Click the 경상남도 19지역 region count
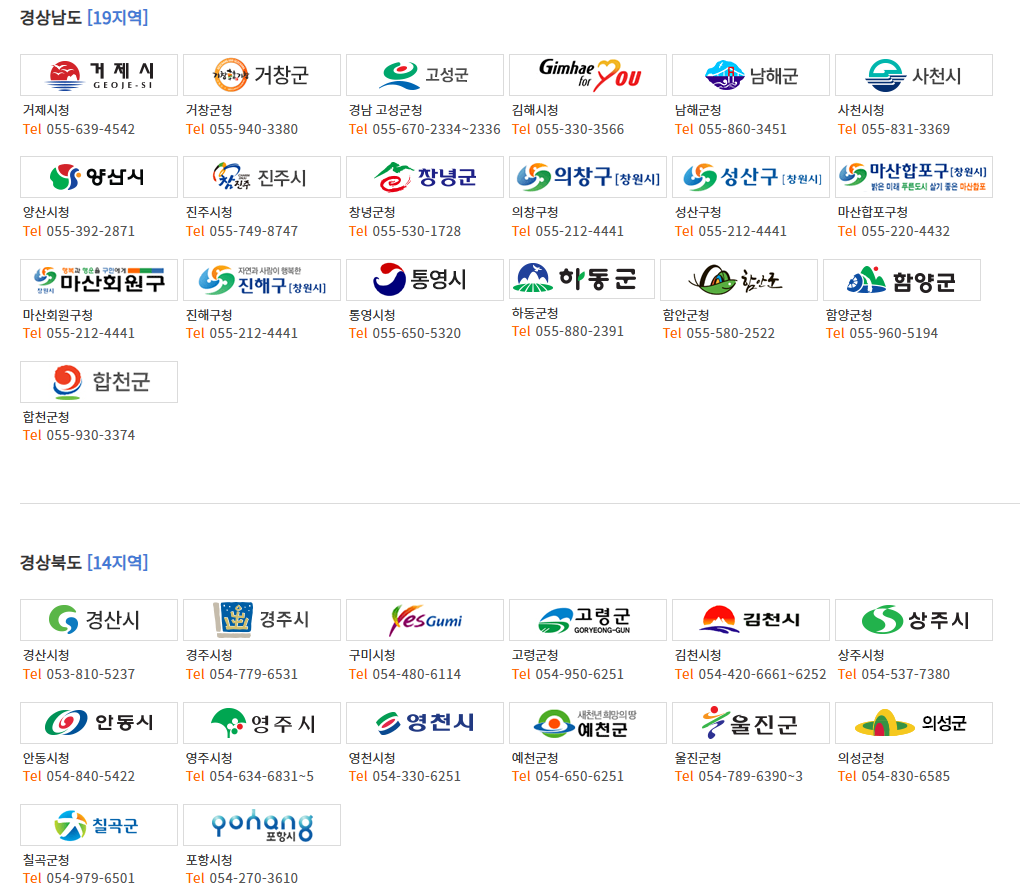This screenshot has height=894, width=1033. 117,17
